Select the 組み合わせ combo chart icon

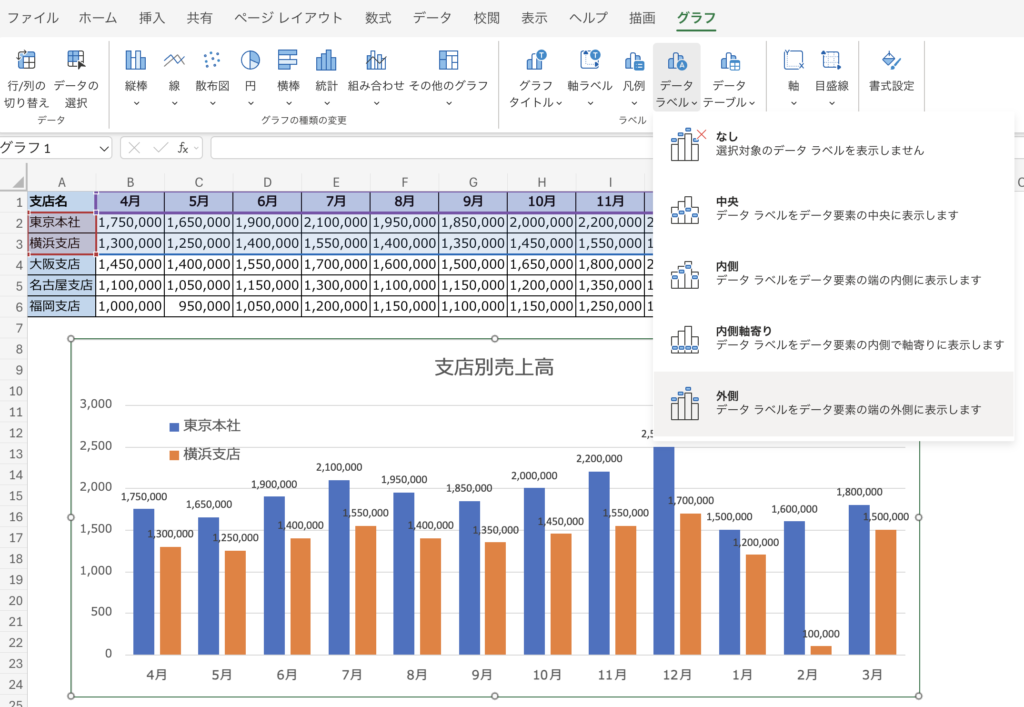click(376, 62)
